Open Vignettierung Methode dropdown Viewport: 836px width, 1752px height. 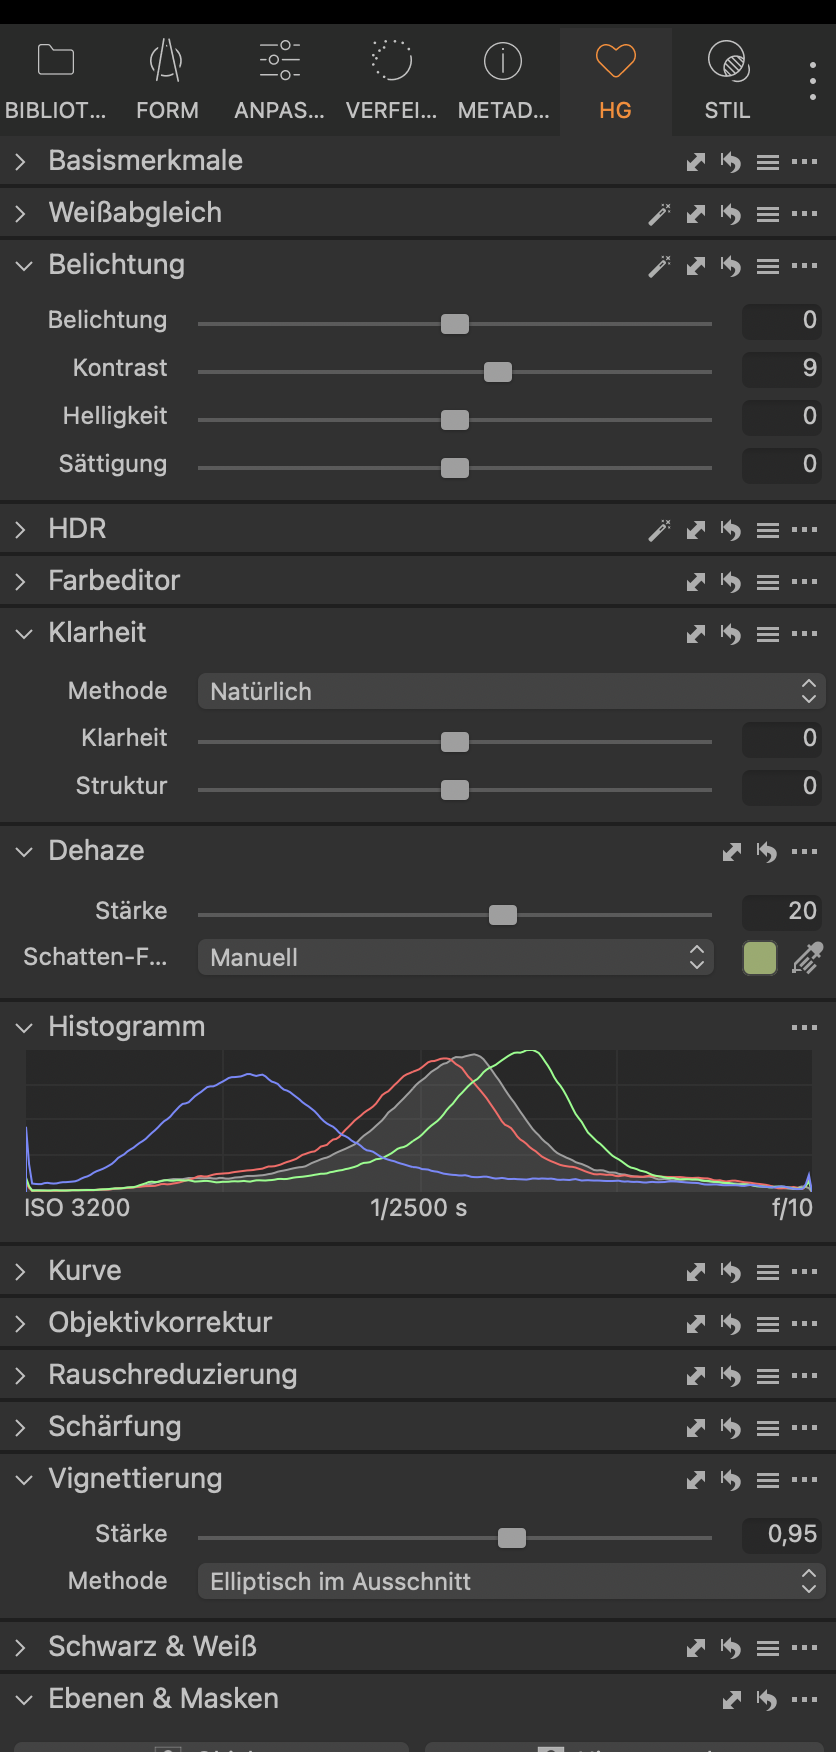(511, 1581)
